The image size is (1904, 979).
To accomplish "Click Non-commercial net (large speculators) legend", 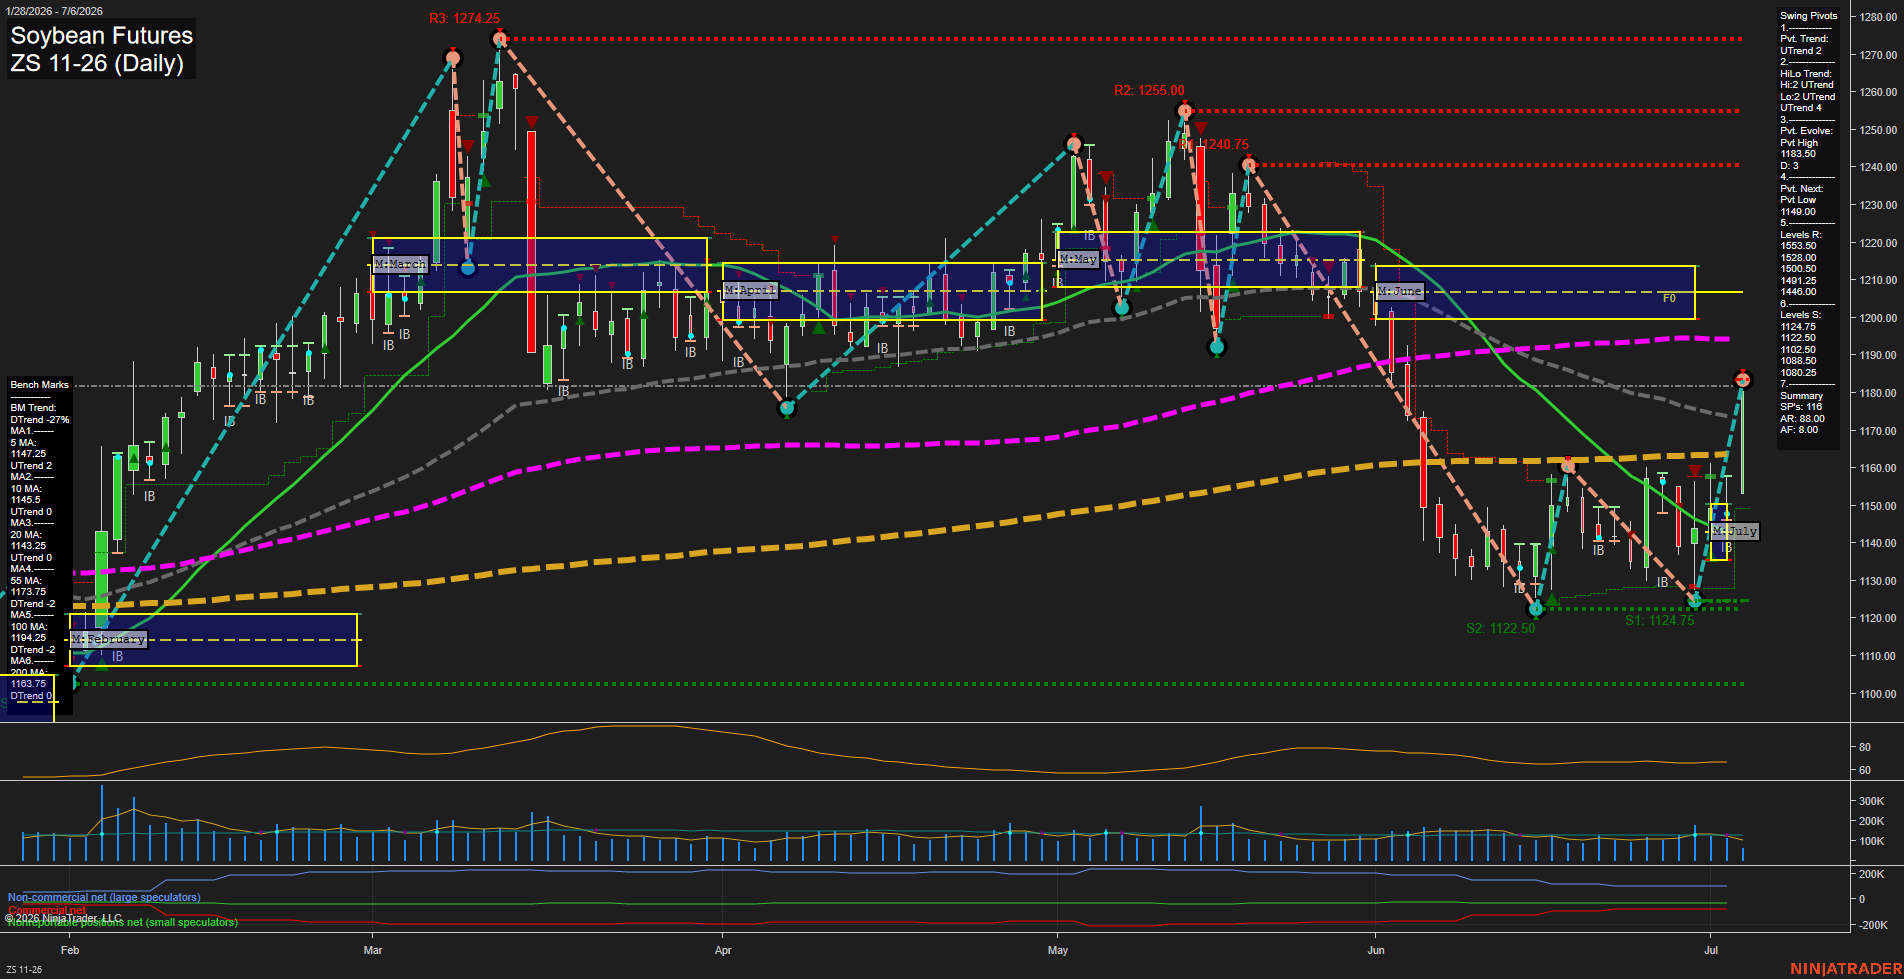I will coord(104,897).
